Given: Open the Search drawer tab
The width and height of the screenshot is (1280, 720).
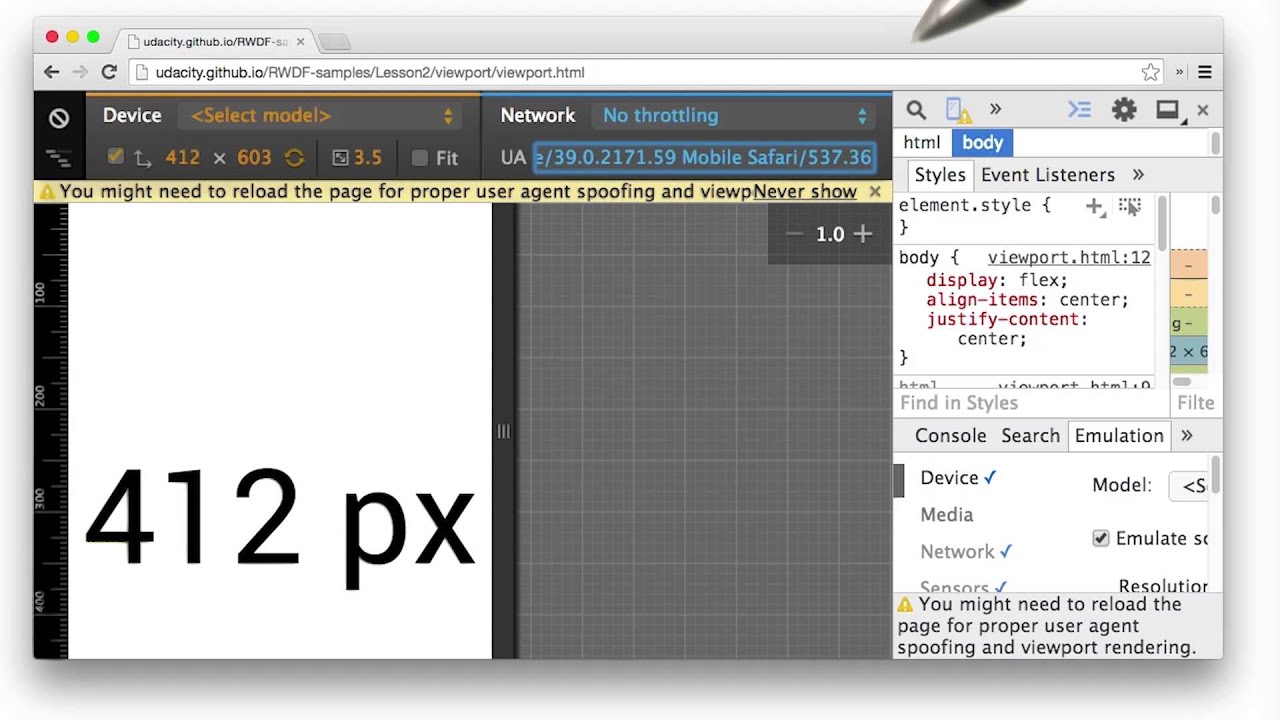Looking at the screenshot, I should click(1030, 436).
